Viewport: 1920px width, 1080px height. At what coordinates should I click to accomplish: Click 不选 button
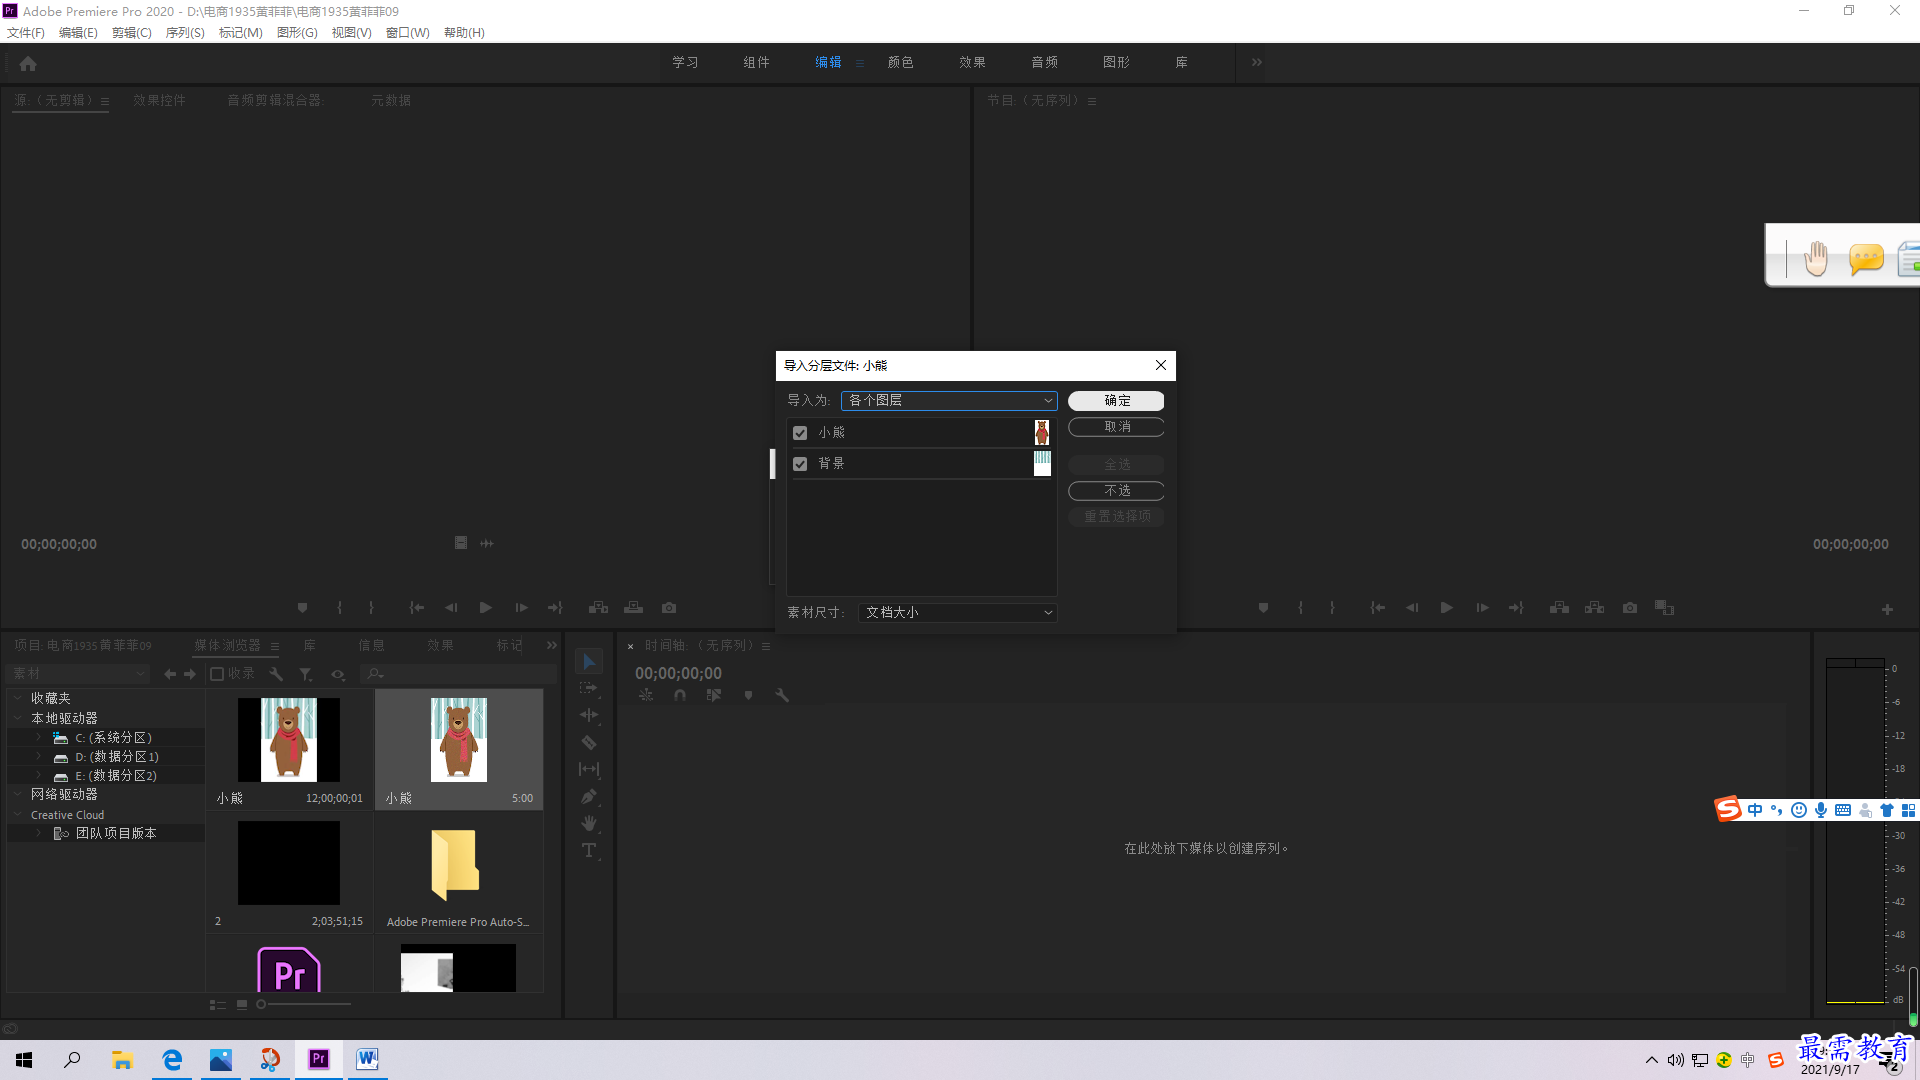[x=1116, y=491]
